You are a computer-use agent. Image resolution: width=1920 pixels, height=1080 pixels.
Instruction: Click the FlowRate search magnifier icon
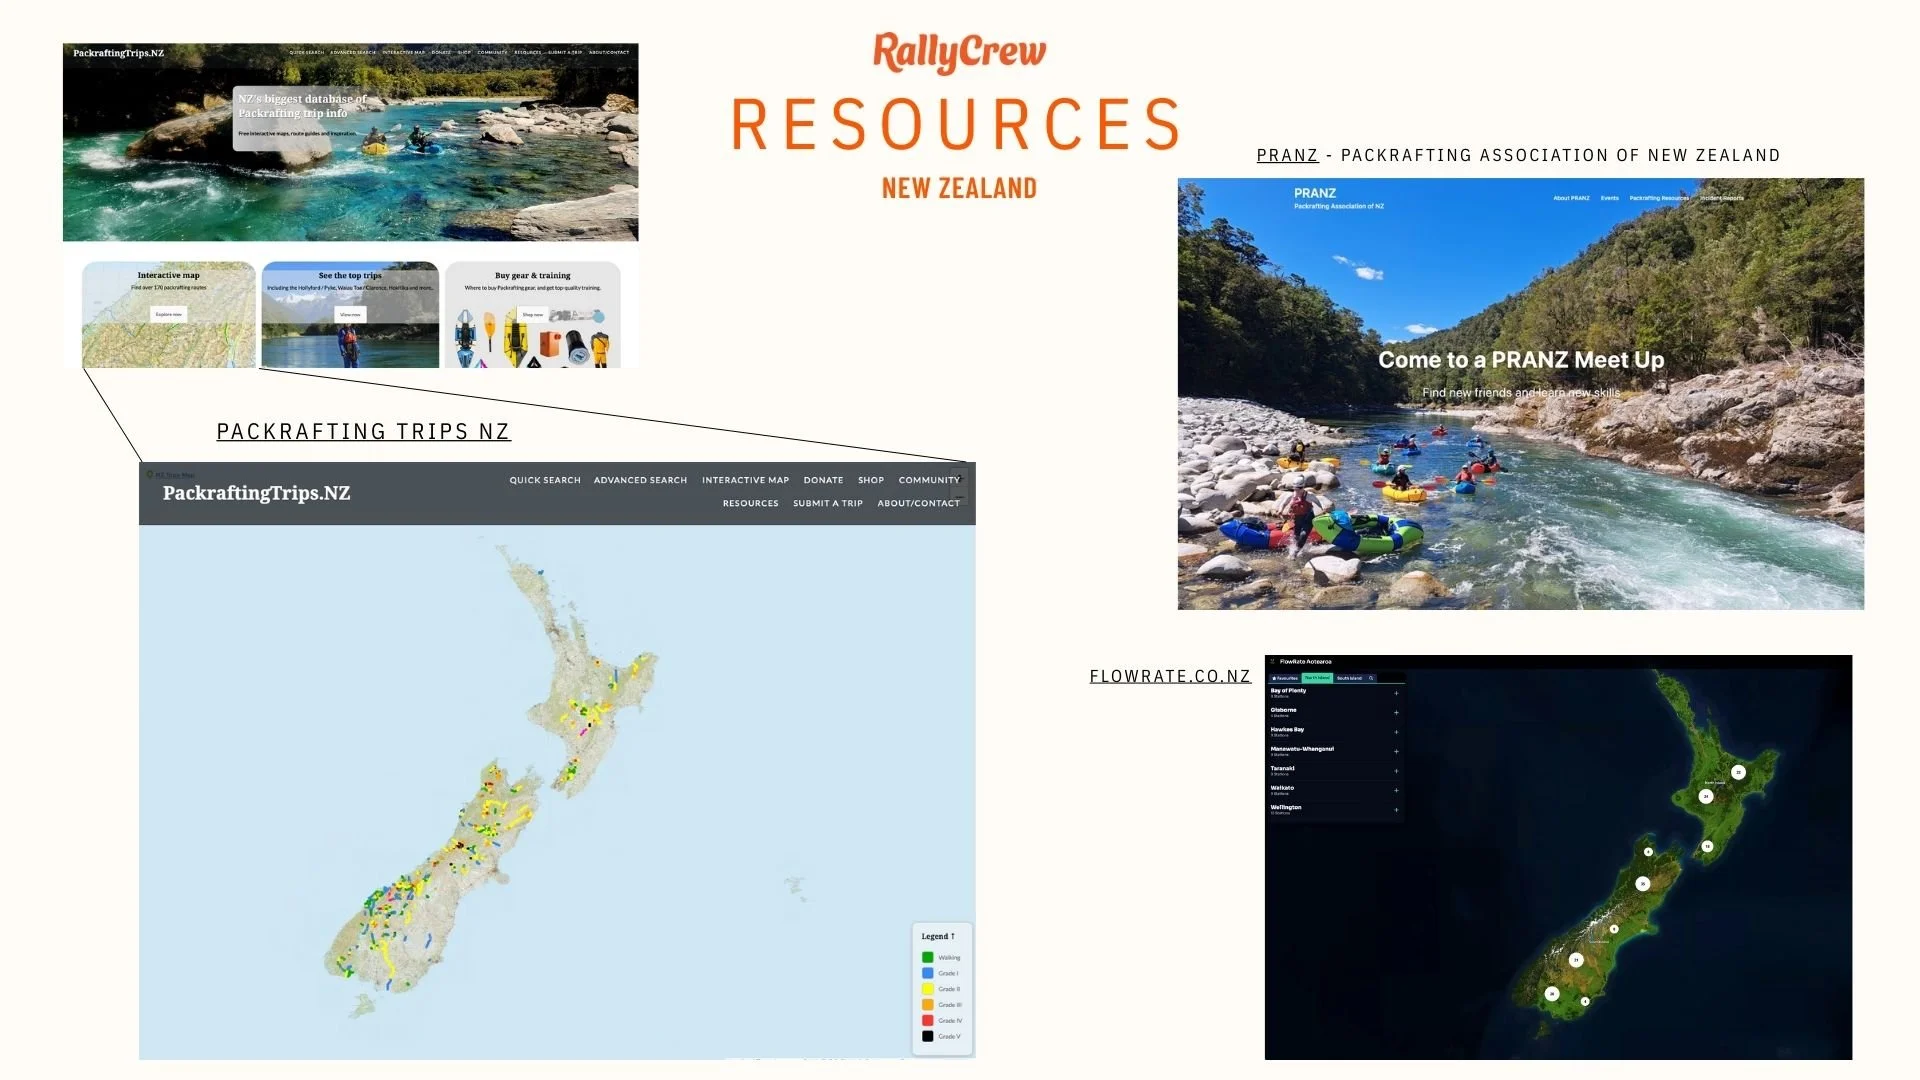[1371, 678]
